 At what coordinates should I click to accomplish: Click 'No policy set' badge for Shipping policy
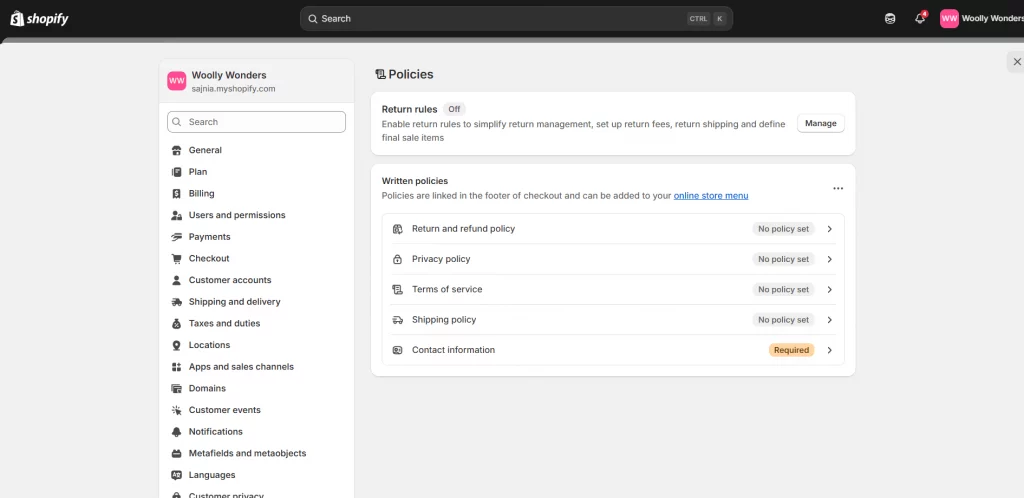784,320
